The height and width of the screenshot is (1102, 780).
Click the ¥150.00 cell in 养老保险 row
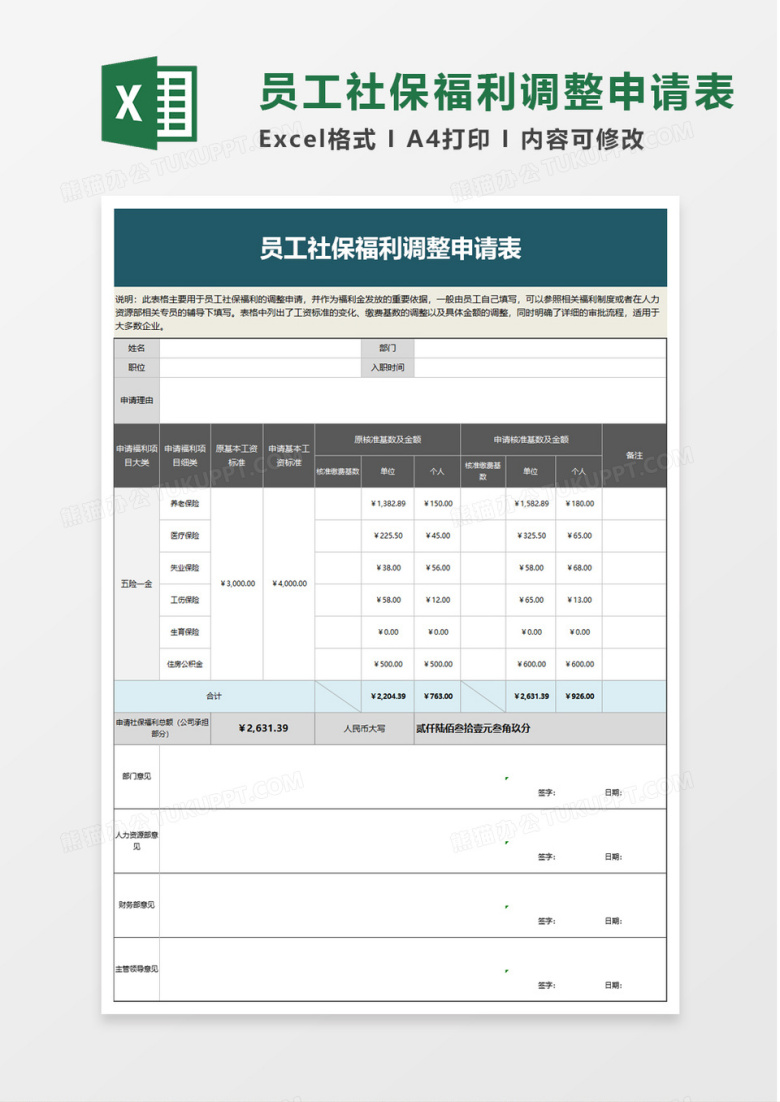click(x=437, y=504)
